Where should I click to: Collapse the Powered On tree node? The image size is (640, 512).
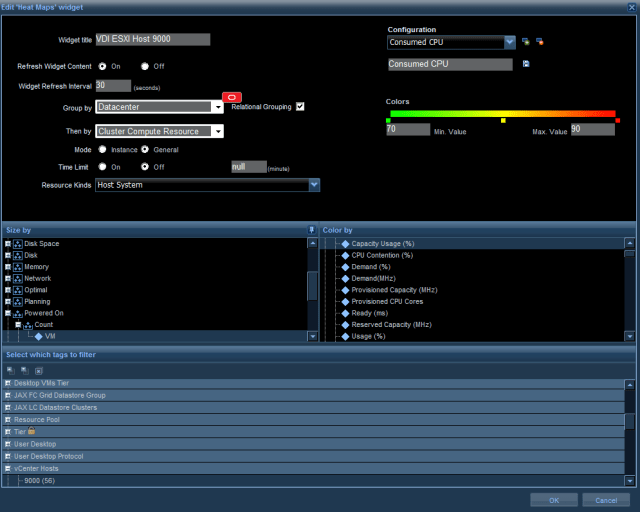pos(8,313)
